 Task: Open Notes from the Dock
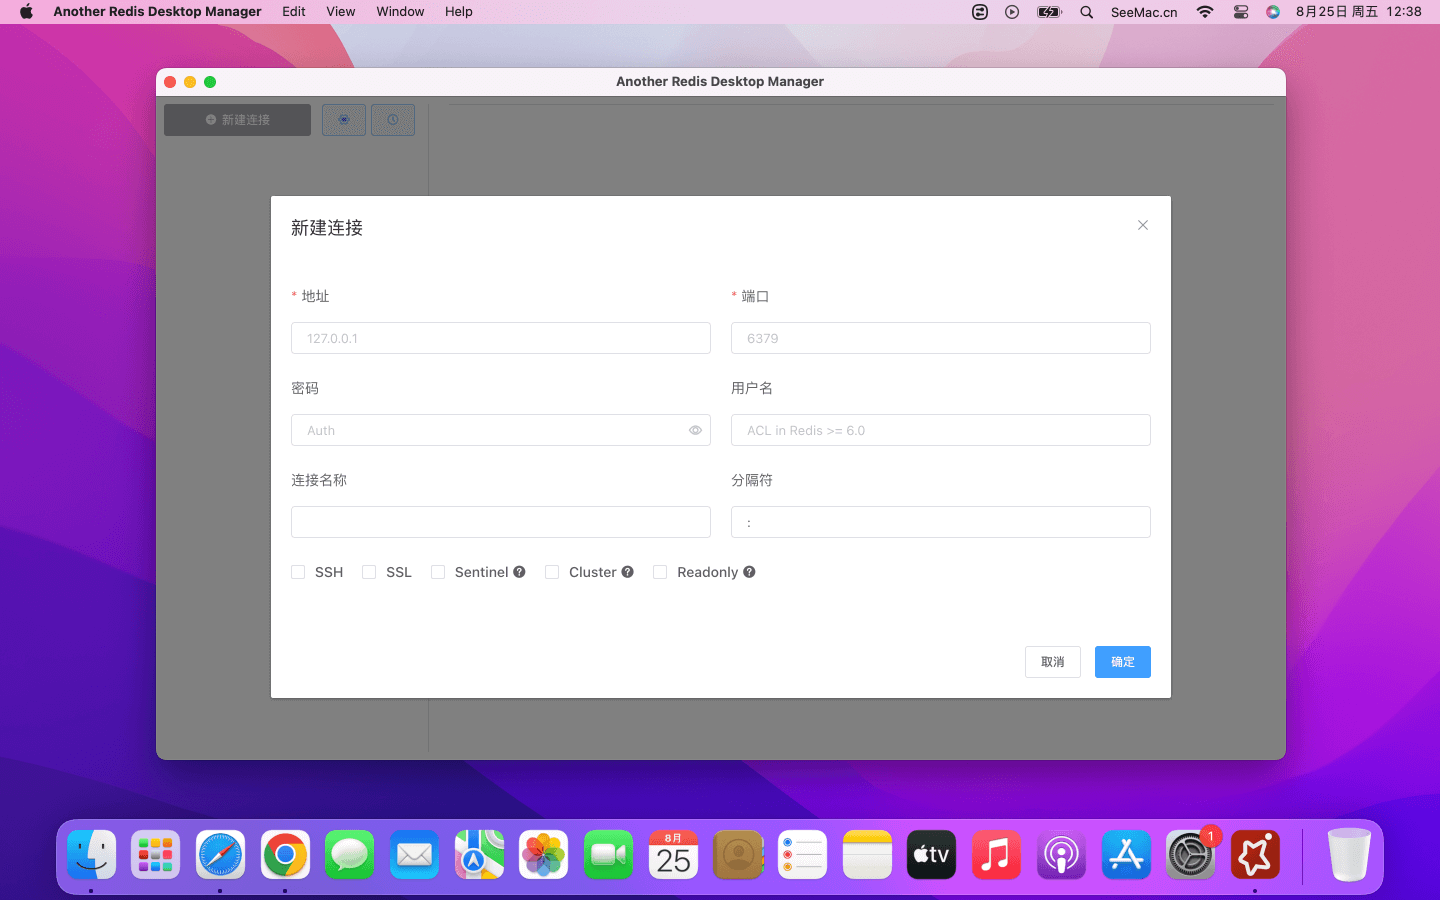pos(867,855)
